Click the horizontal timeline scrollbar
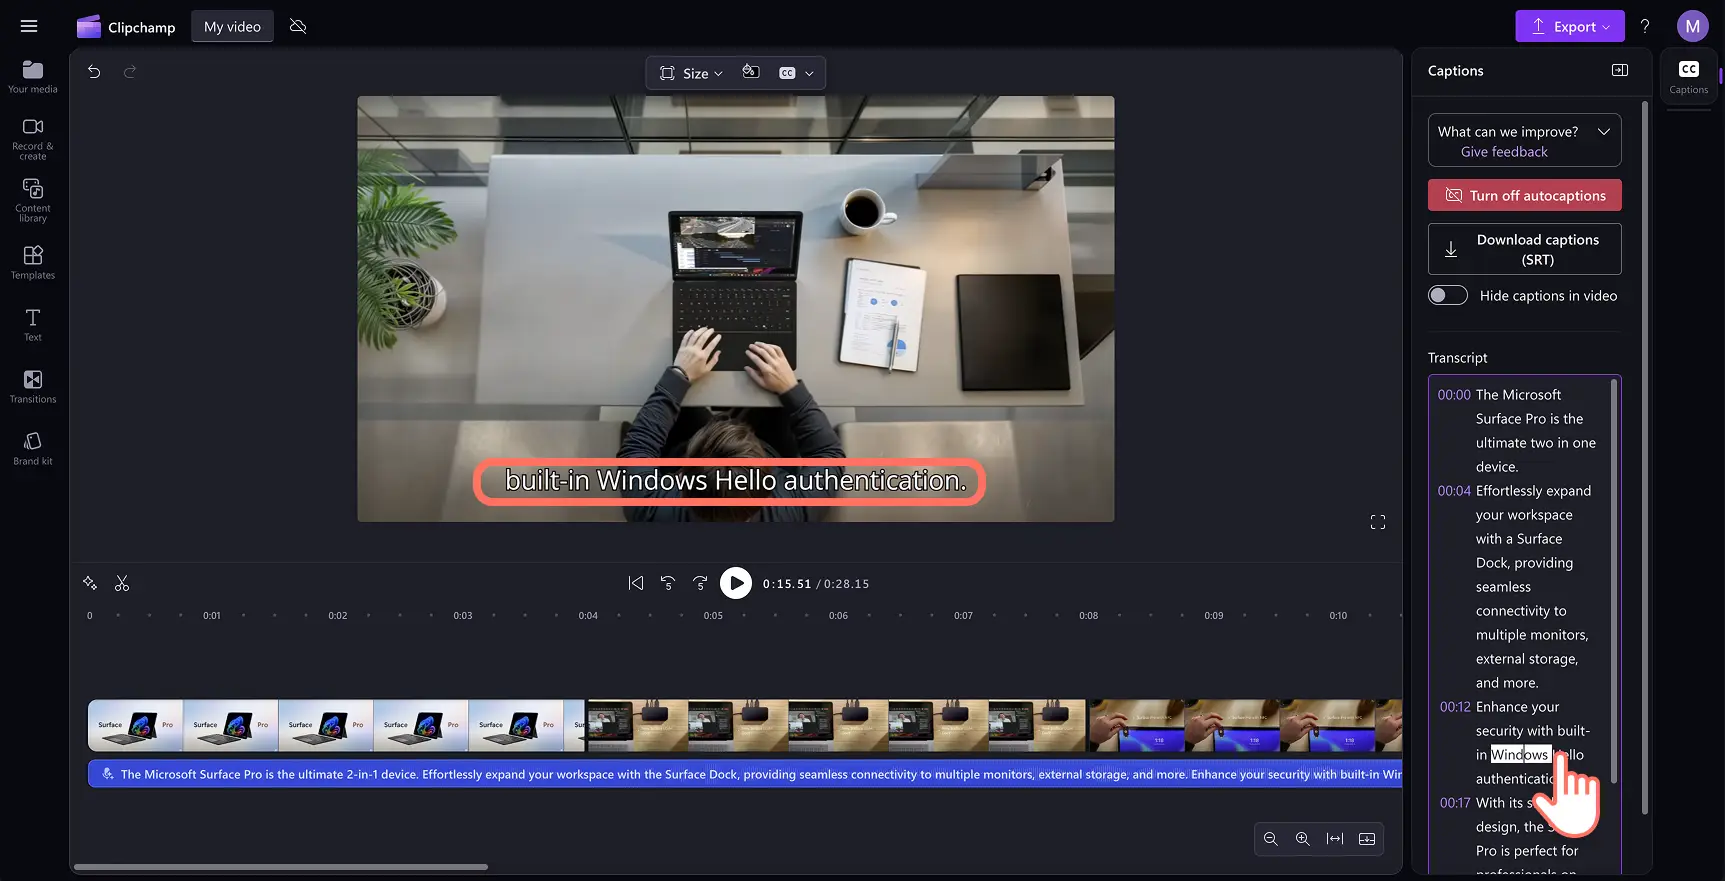 pyautogui.click(x=281, y=867)
